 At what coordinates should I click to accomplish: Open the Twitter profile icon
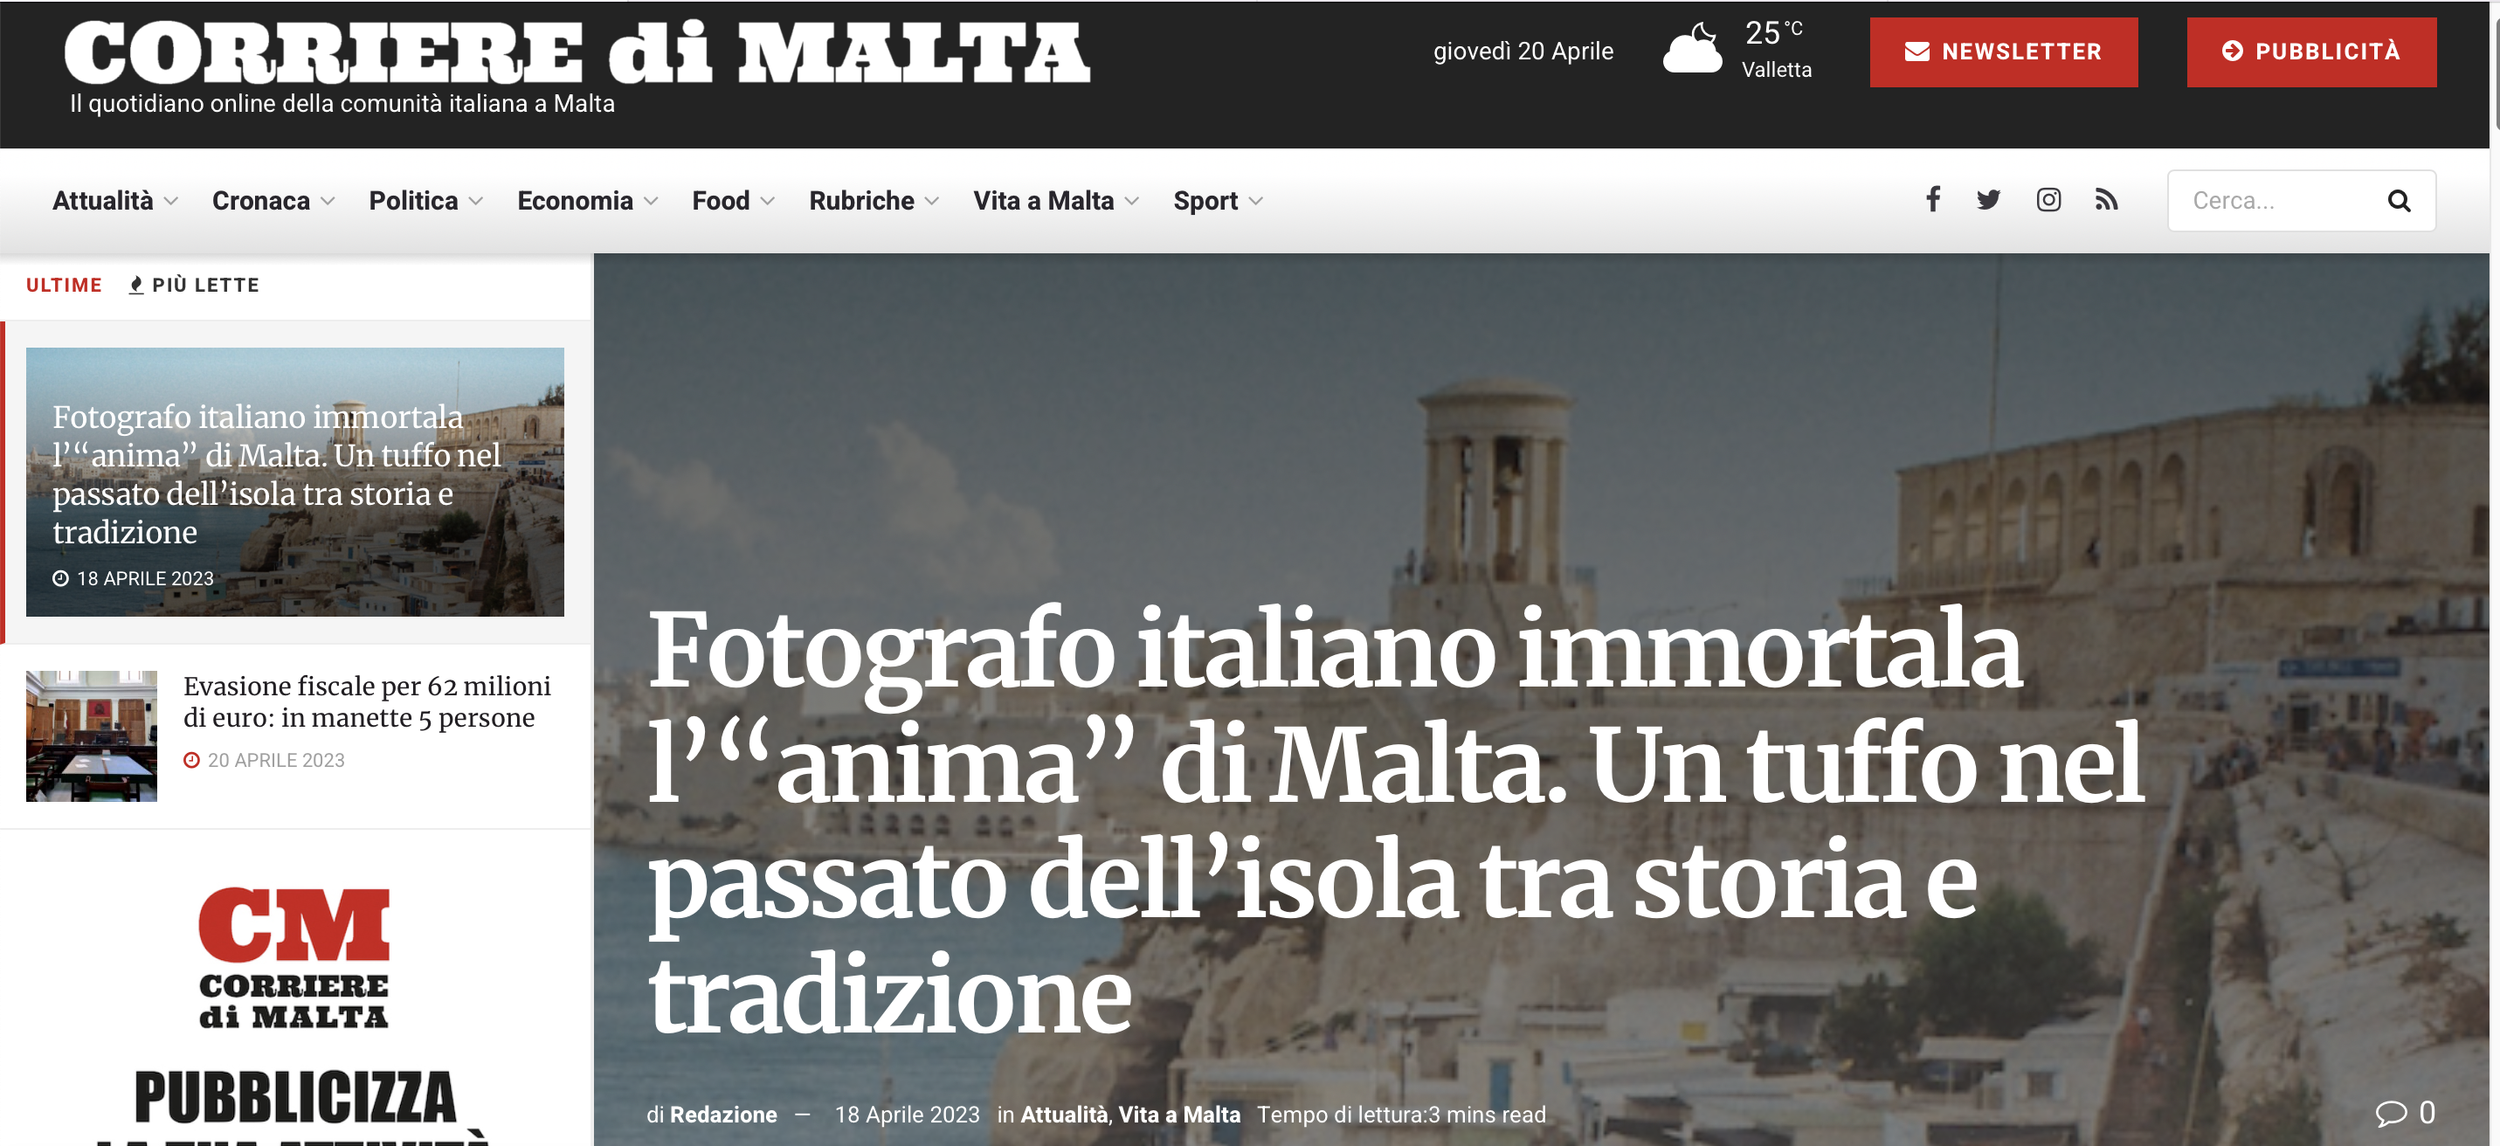[x=1988, y=200]
